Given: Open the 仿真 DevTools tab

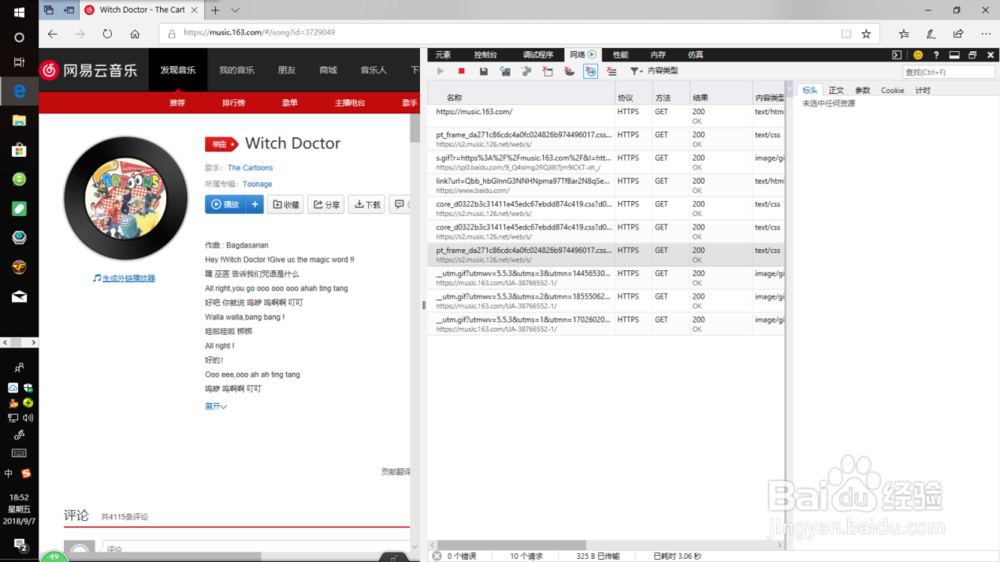Looking at the screenshot, I should pos(695,55).
